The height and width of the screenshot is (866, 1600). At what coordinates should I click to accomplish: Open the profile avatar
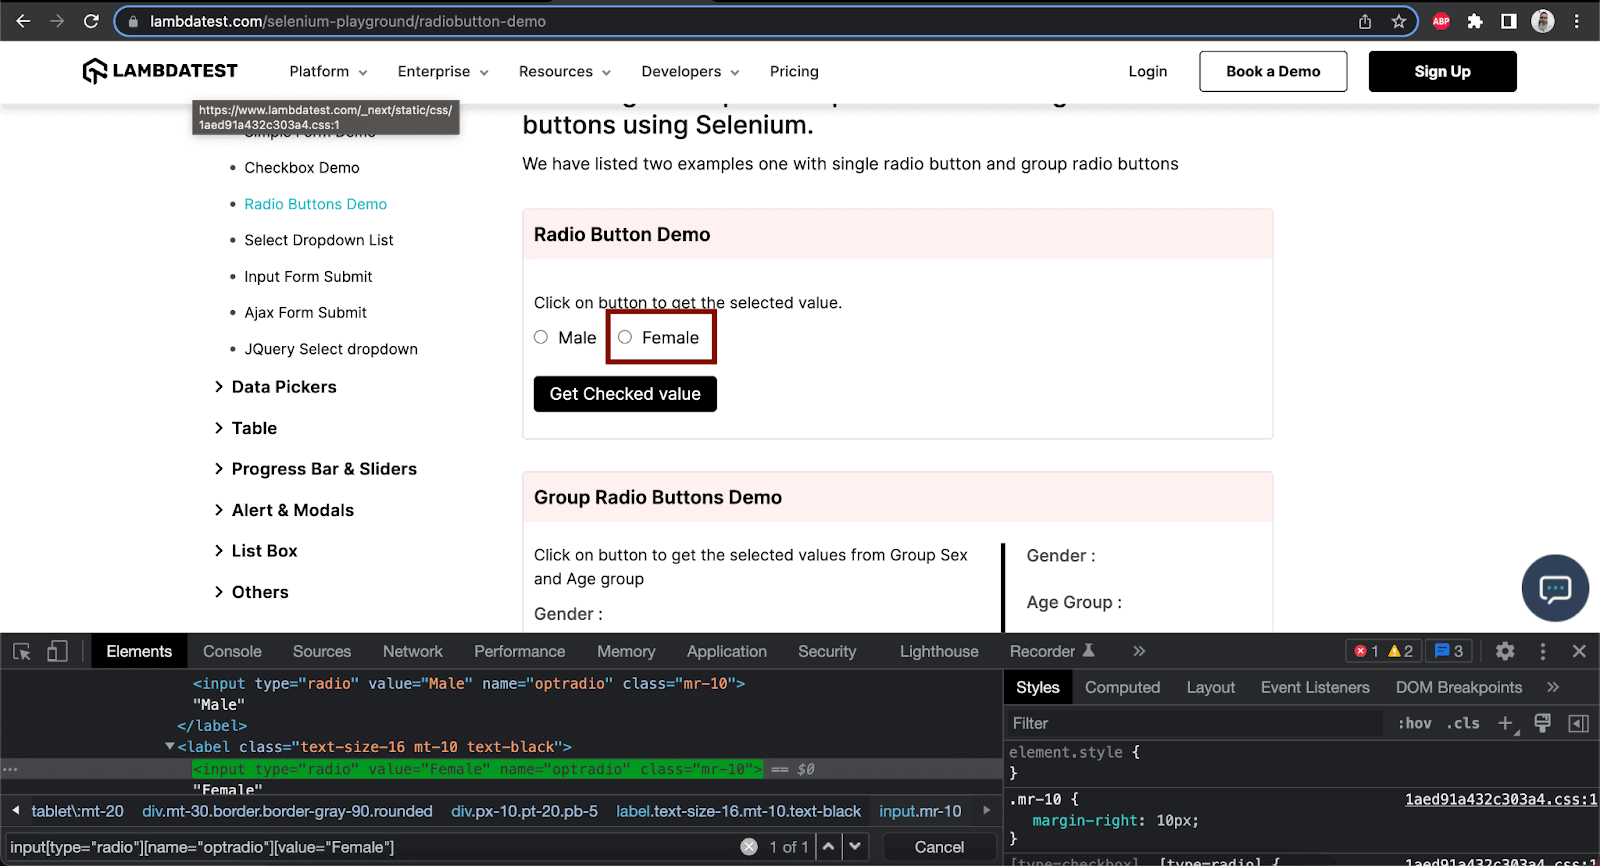click(x=1543, y=21)
